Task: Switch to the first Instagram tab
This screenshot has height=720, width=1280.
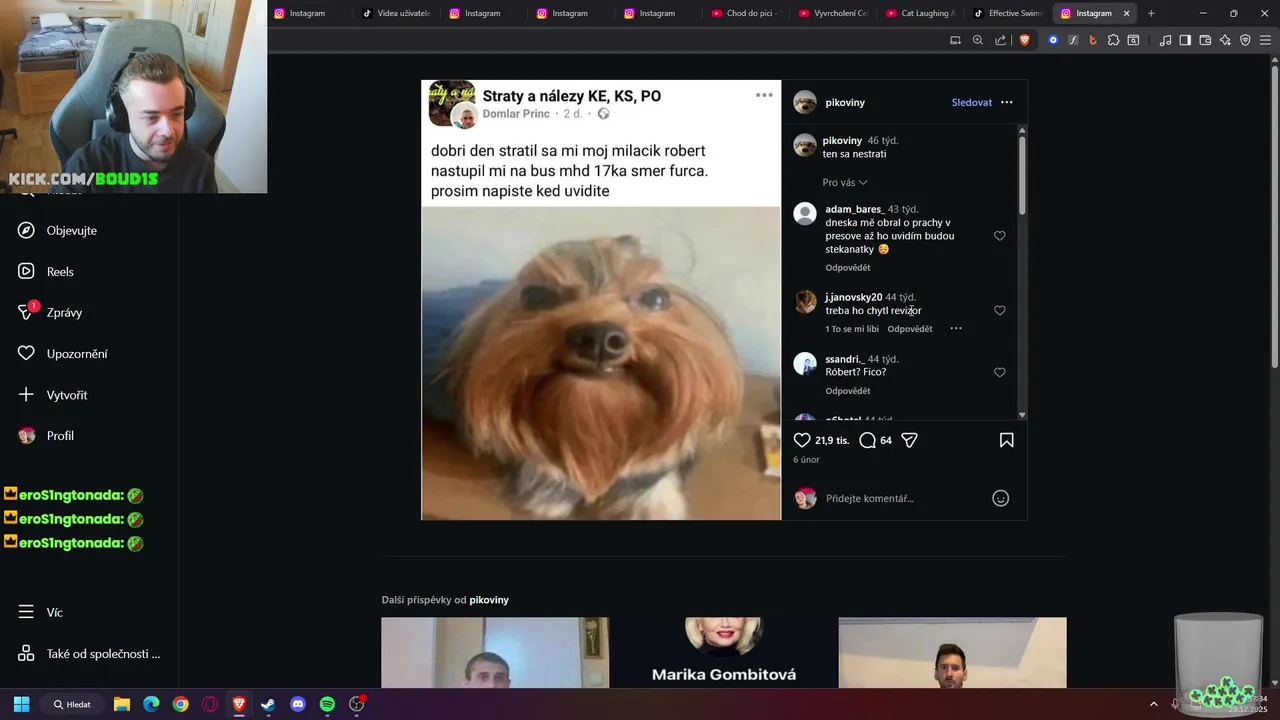Action: point(308,13)
